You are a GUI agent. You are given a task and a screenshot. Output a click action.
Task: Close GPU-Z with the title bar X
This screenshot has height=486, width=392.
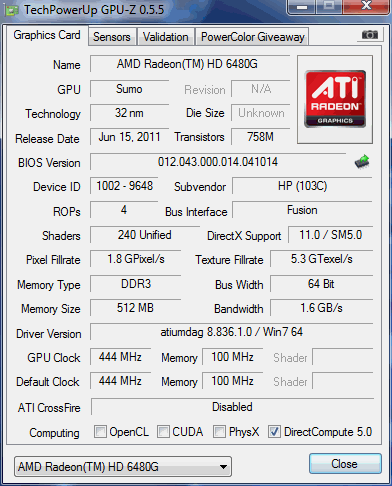click(367, 6)
